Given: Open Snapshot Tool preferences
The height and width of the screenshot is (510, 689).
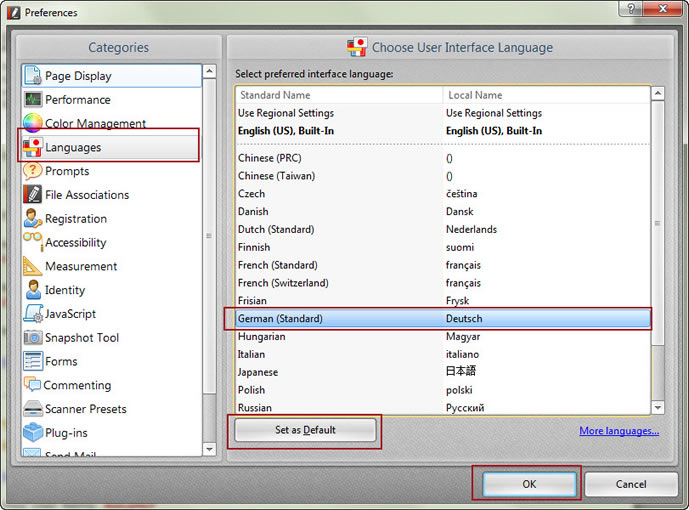Looking at the screenshot, I should click(x=112, y=337).
